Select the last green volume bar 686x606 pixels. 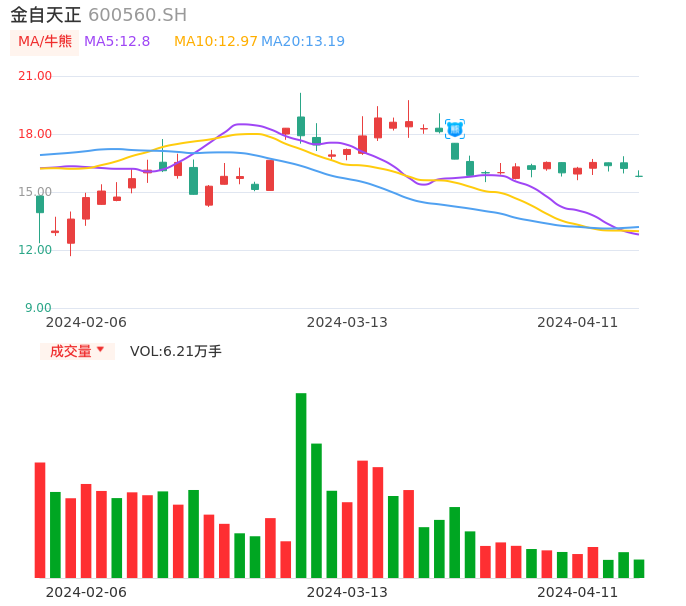click(x=639, y=568)
